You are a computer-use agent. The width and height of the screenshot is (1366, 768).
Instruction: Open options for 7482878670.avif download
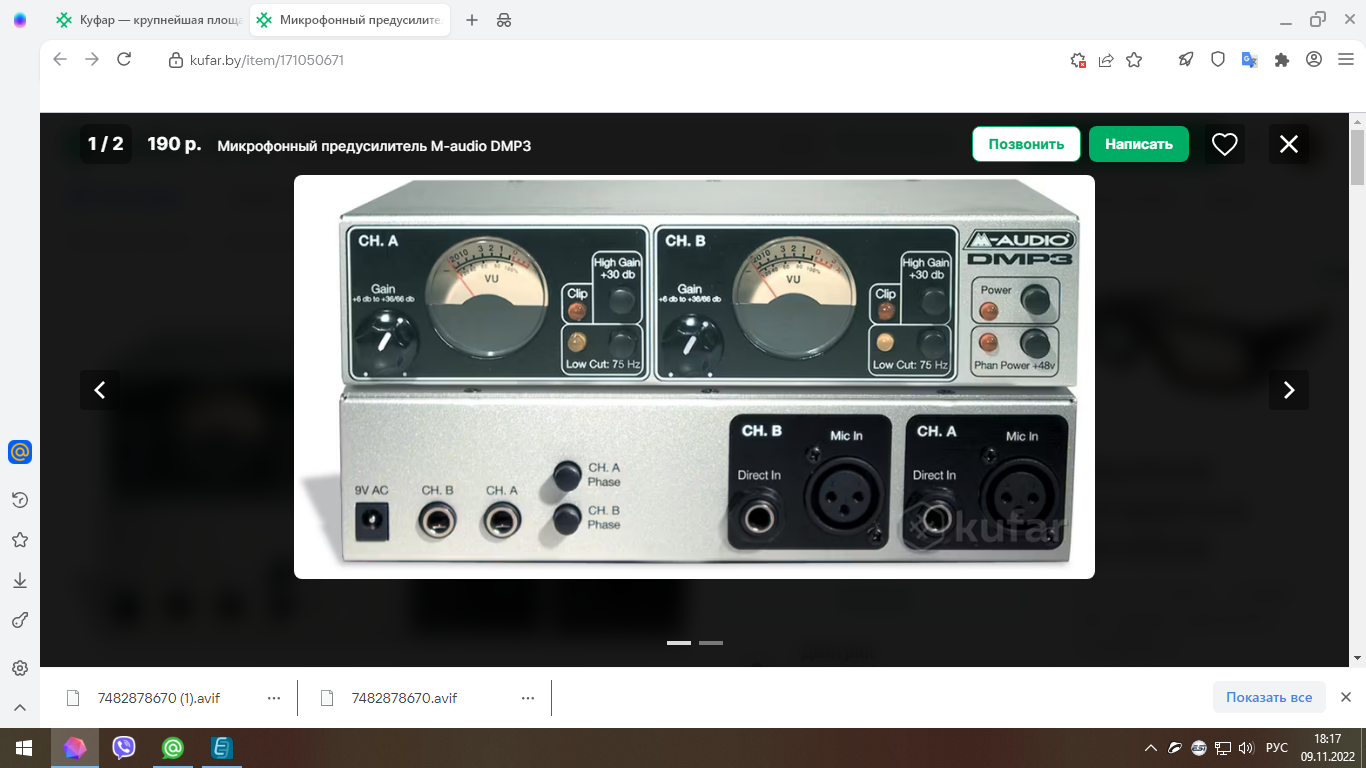coord(527,698)
